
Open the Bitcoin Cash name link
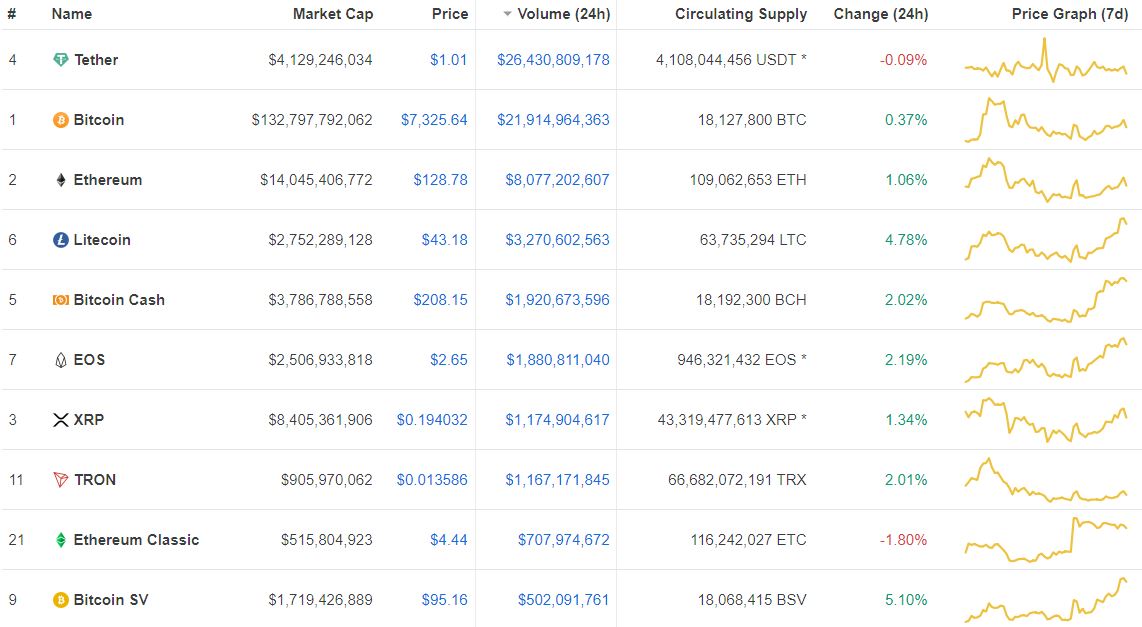(x=119, y=300)
